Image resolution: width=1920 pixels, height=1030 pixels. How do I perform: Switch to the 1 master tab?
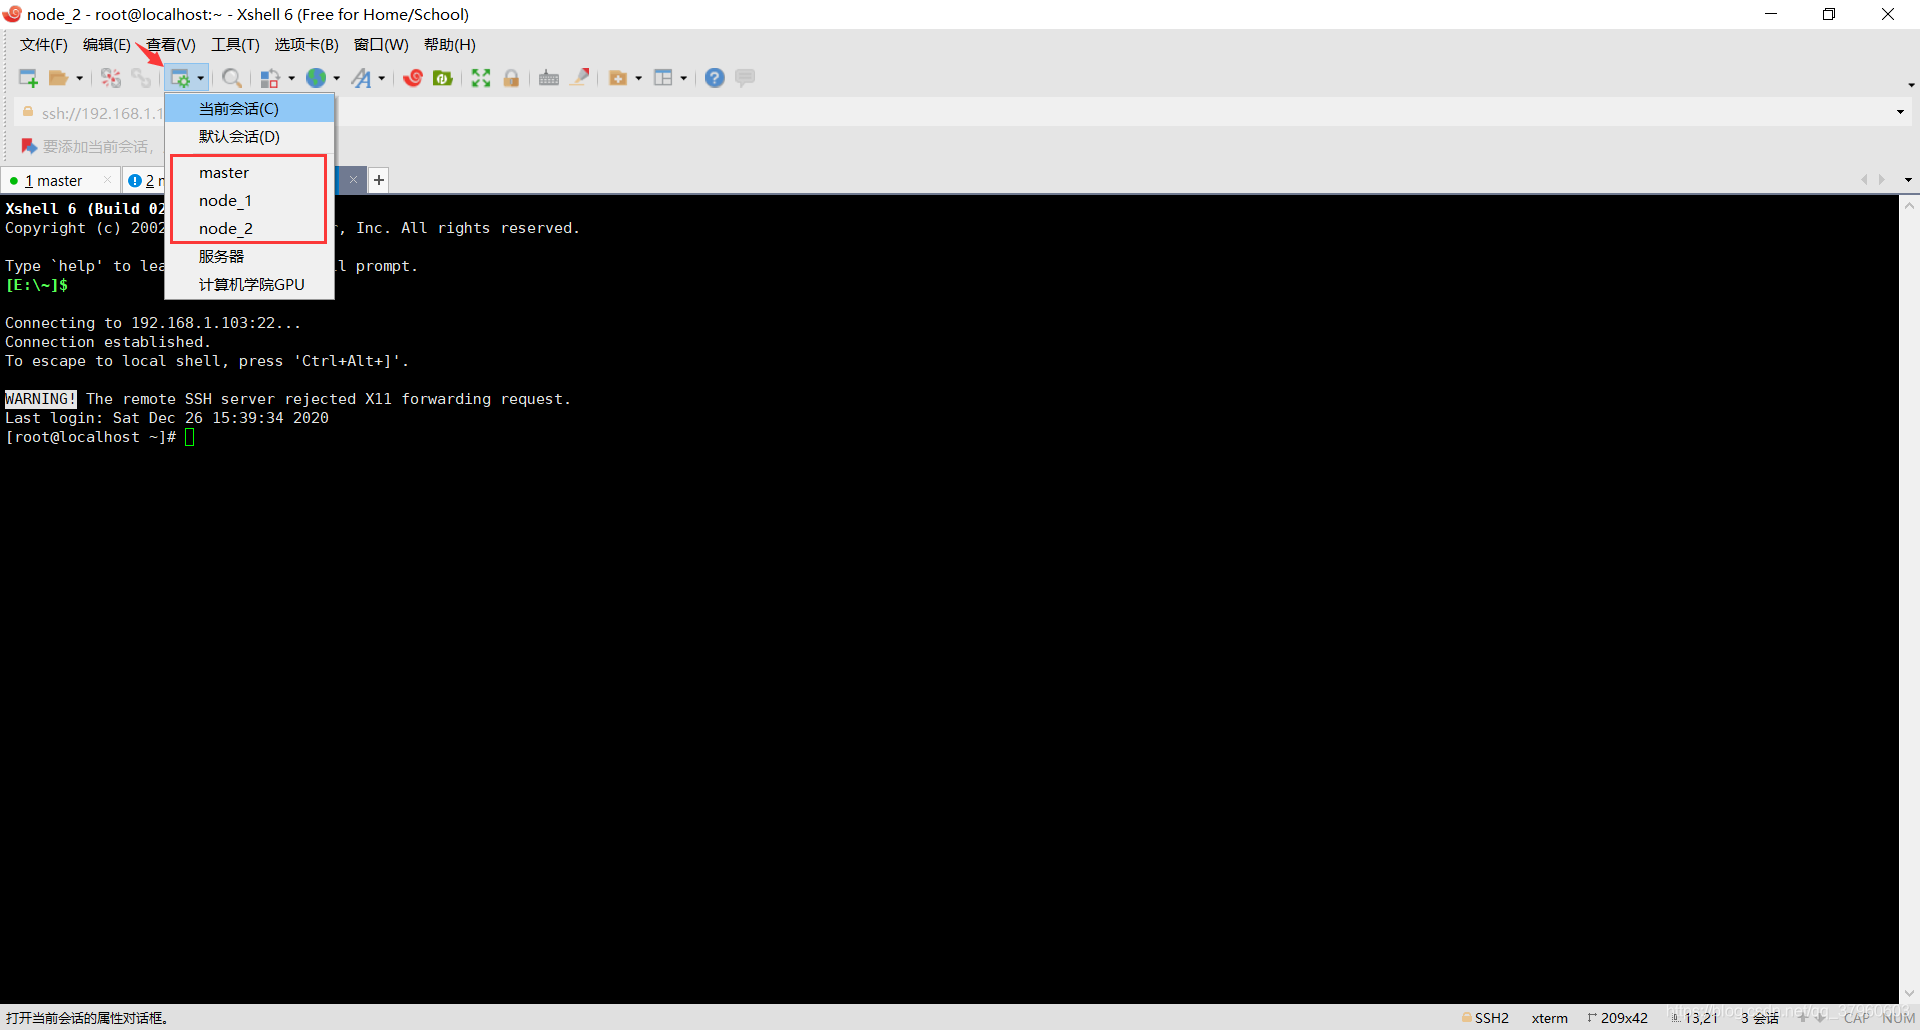pyautogui.click(x=60, y=181)
